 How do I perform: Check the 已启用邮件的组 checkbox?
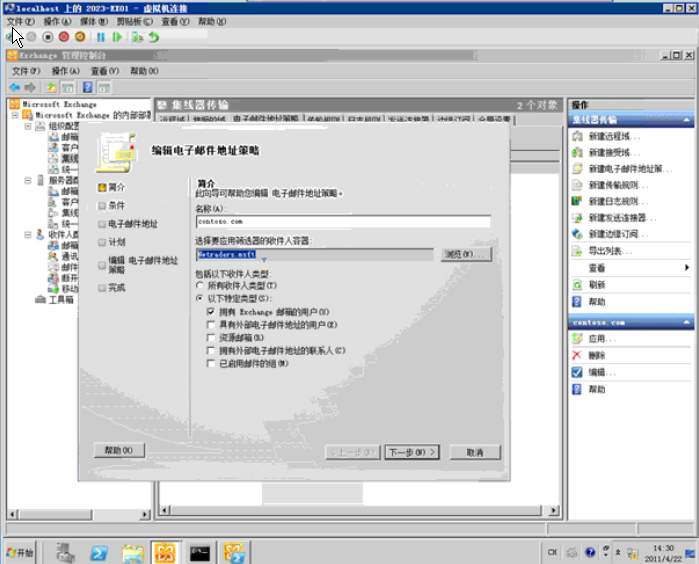211,363
